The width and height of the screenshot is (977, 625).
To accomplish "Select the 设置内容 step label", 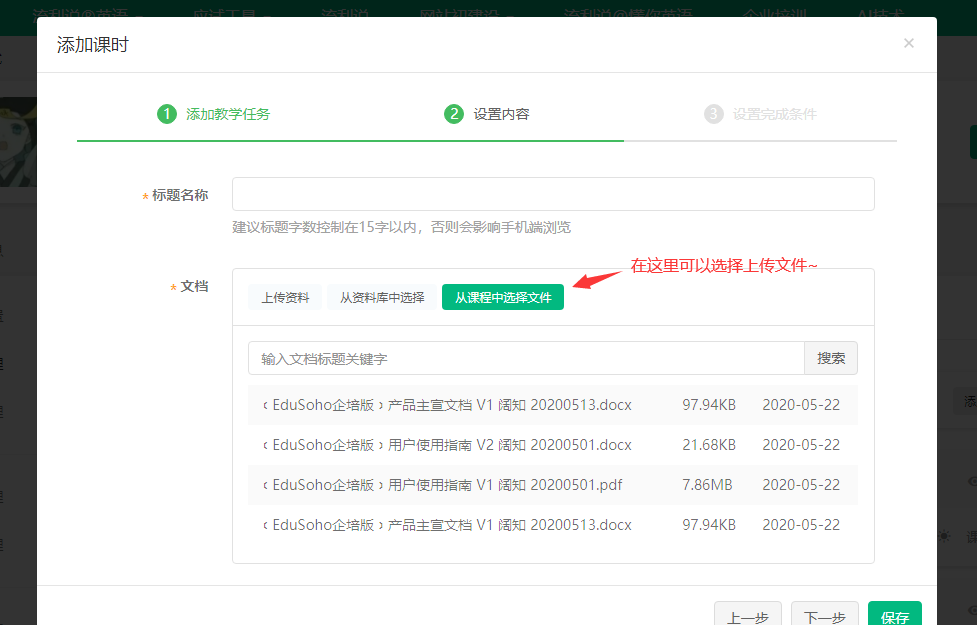I will click(x=501, y=114).
